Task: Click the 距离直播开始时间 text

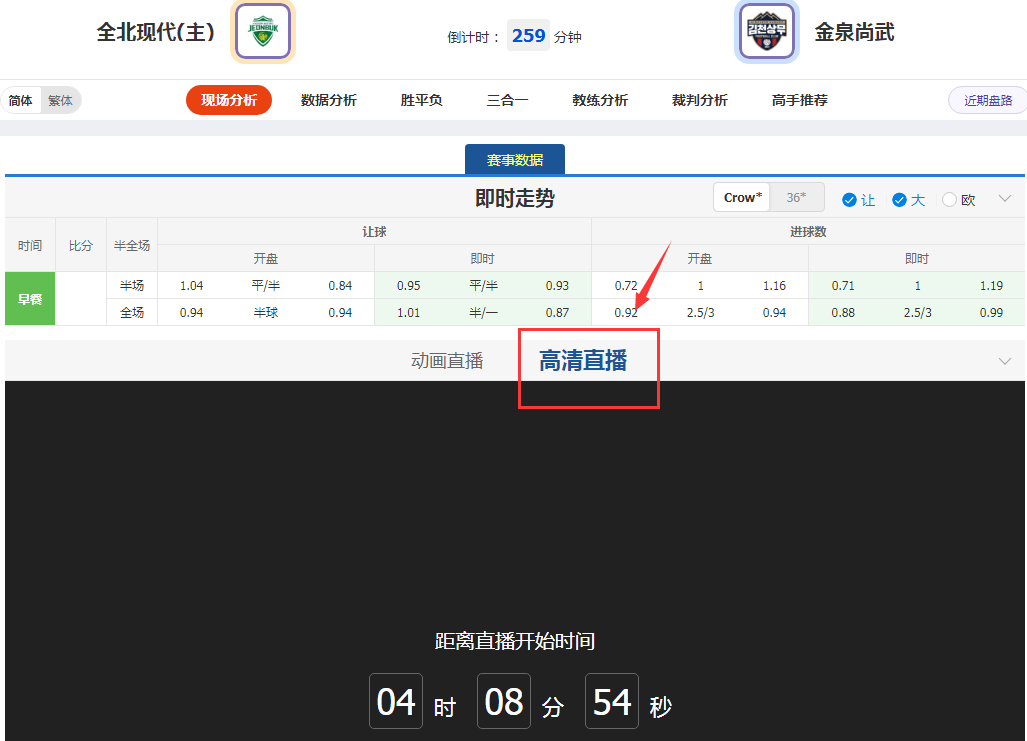Action: 515,641
